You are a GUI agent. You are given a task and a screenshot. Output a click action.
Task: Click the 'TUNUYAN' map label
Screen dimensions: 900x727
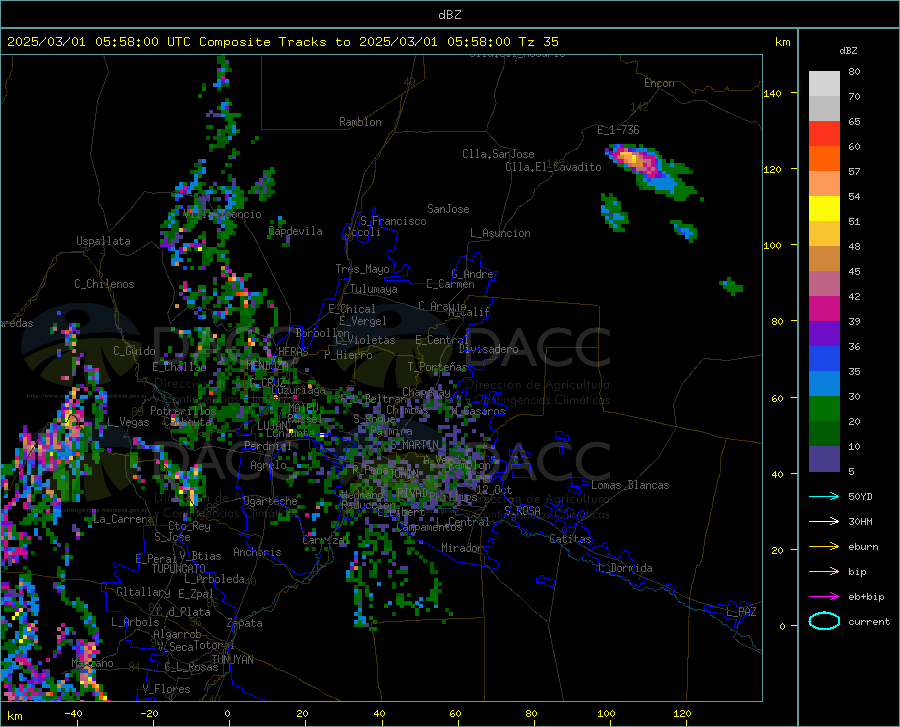[x=232, y=659]
